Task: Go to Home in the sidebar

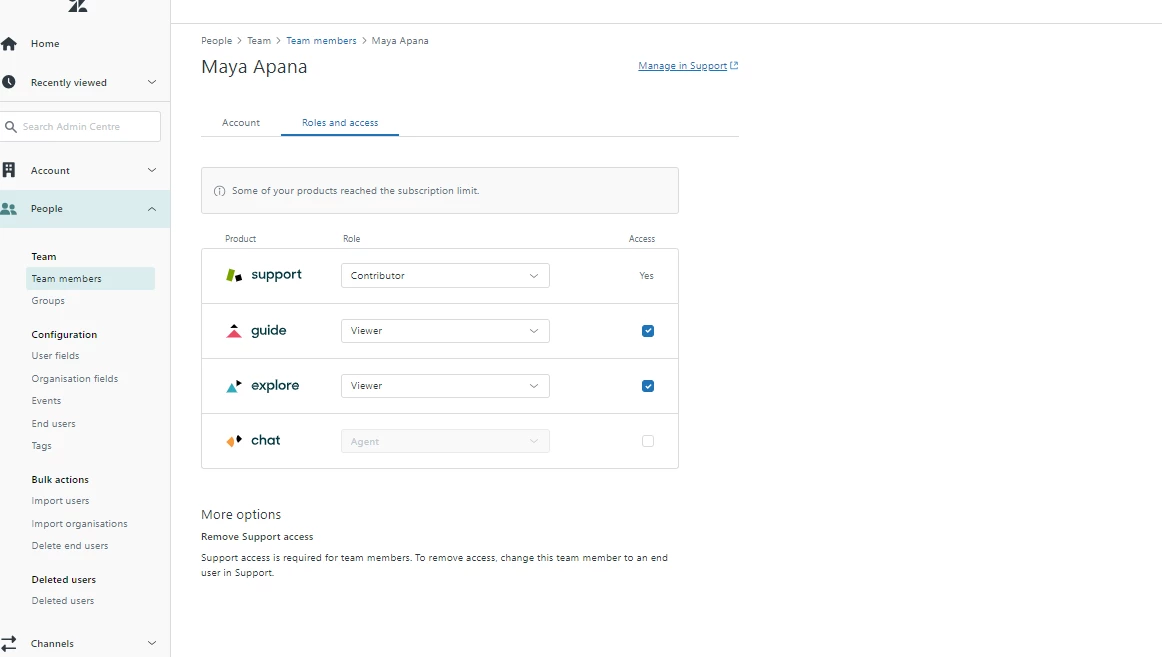Action: click(x=45, y=44)
